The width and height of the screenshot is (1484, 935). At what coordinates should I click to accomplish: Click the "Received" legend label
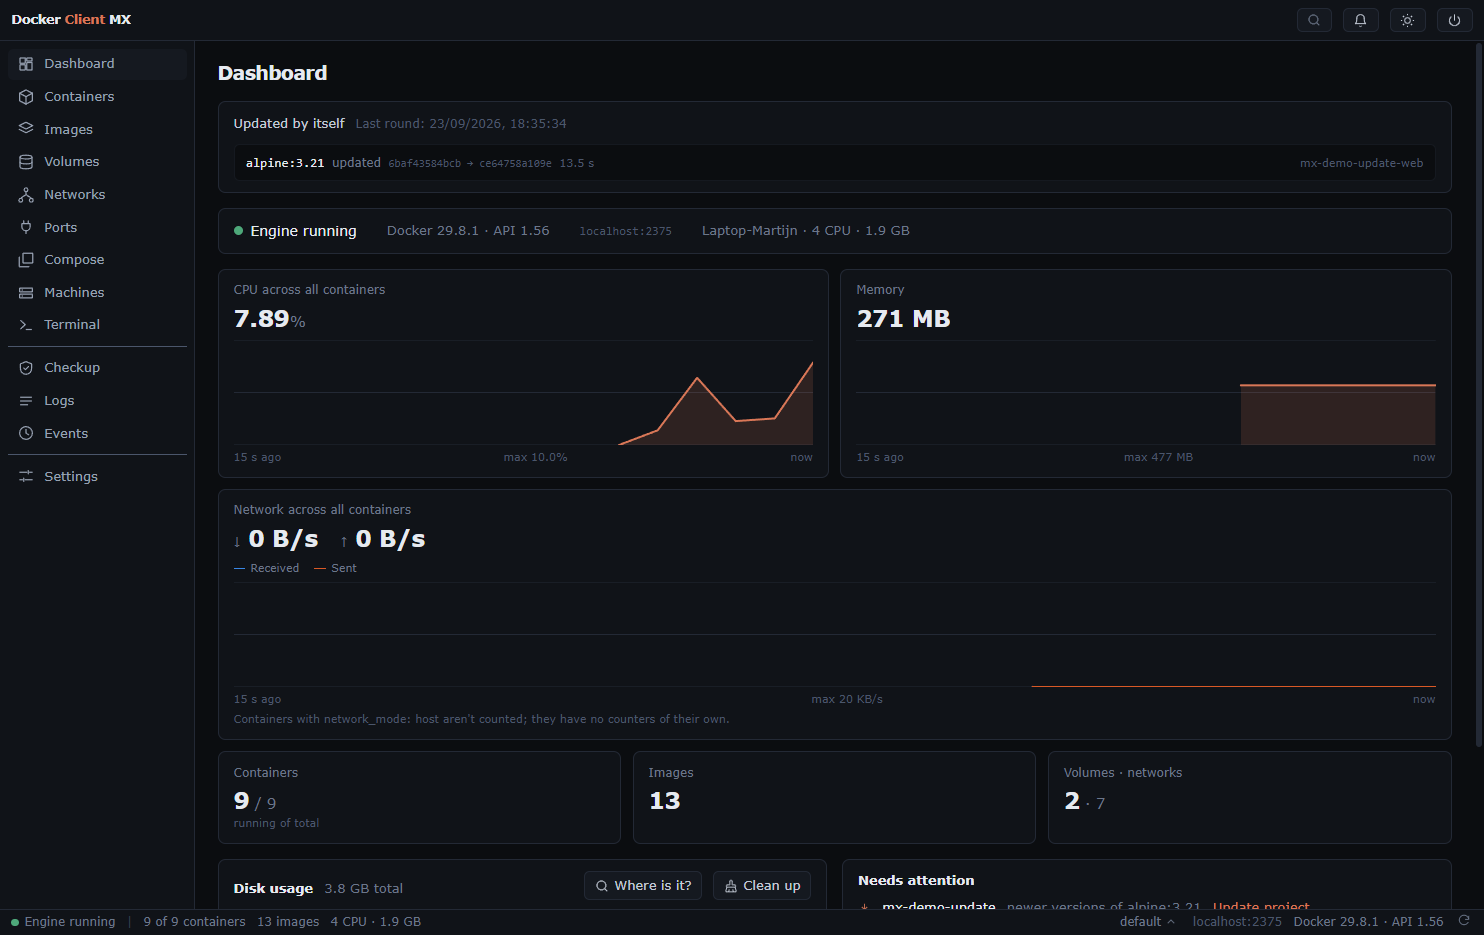tap(275, 568)
